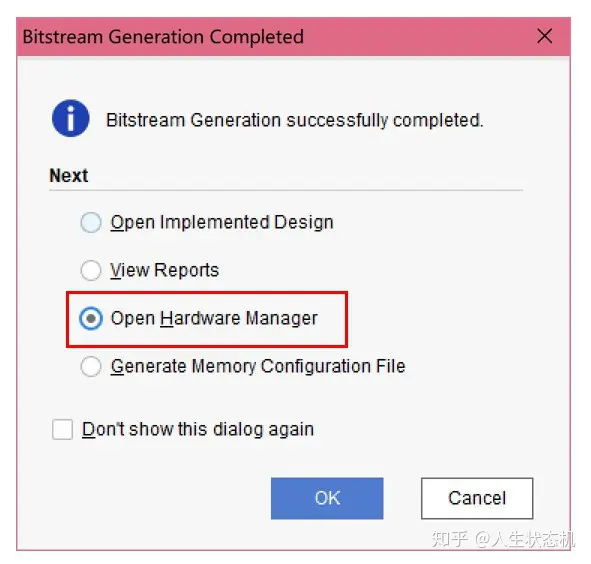
Task: Select the Open Implemented Design radio button
Action: tap(91, 222)
